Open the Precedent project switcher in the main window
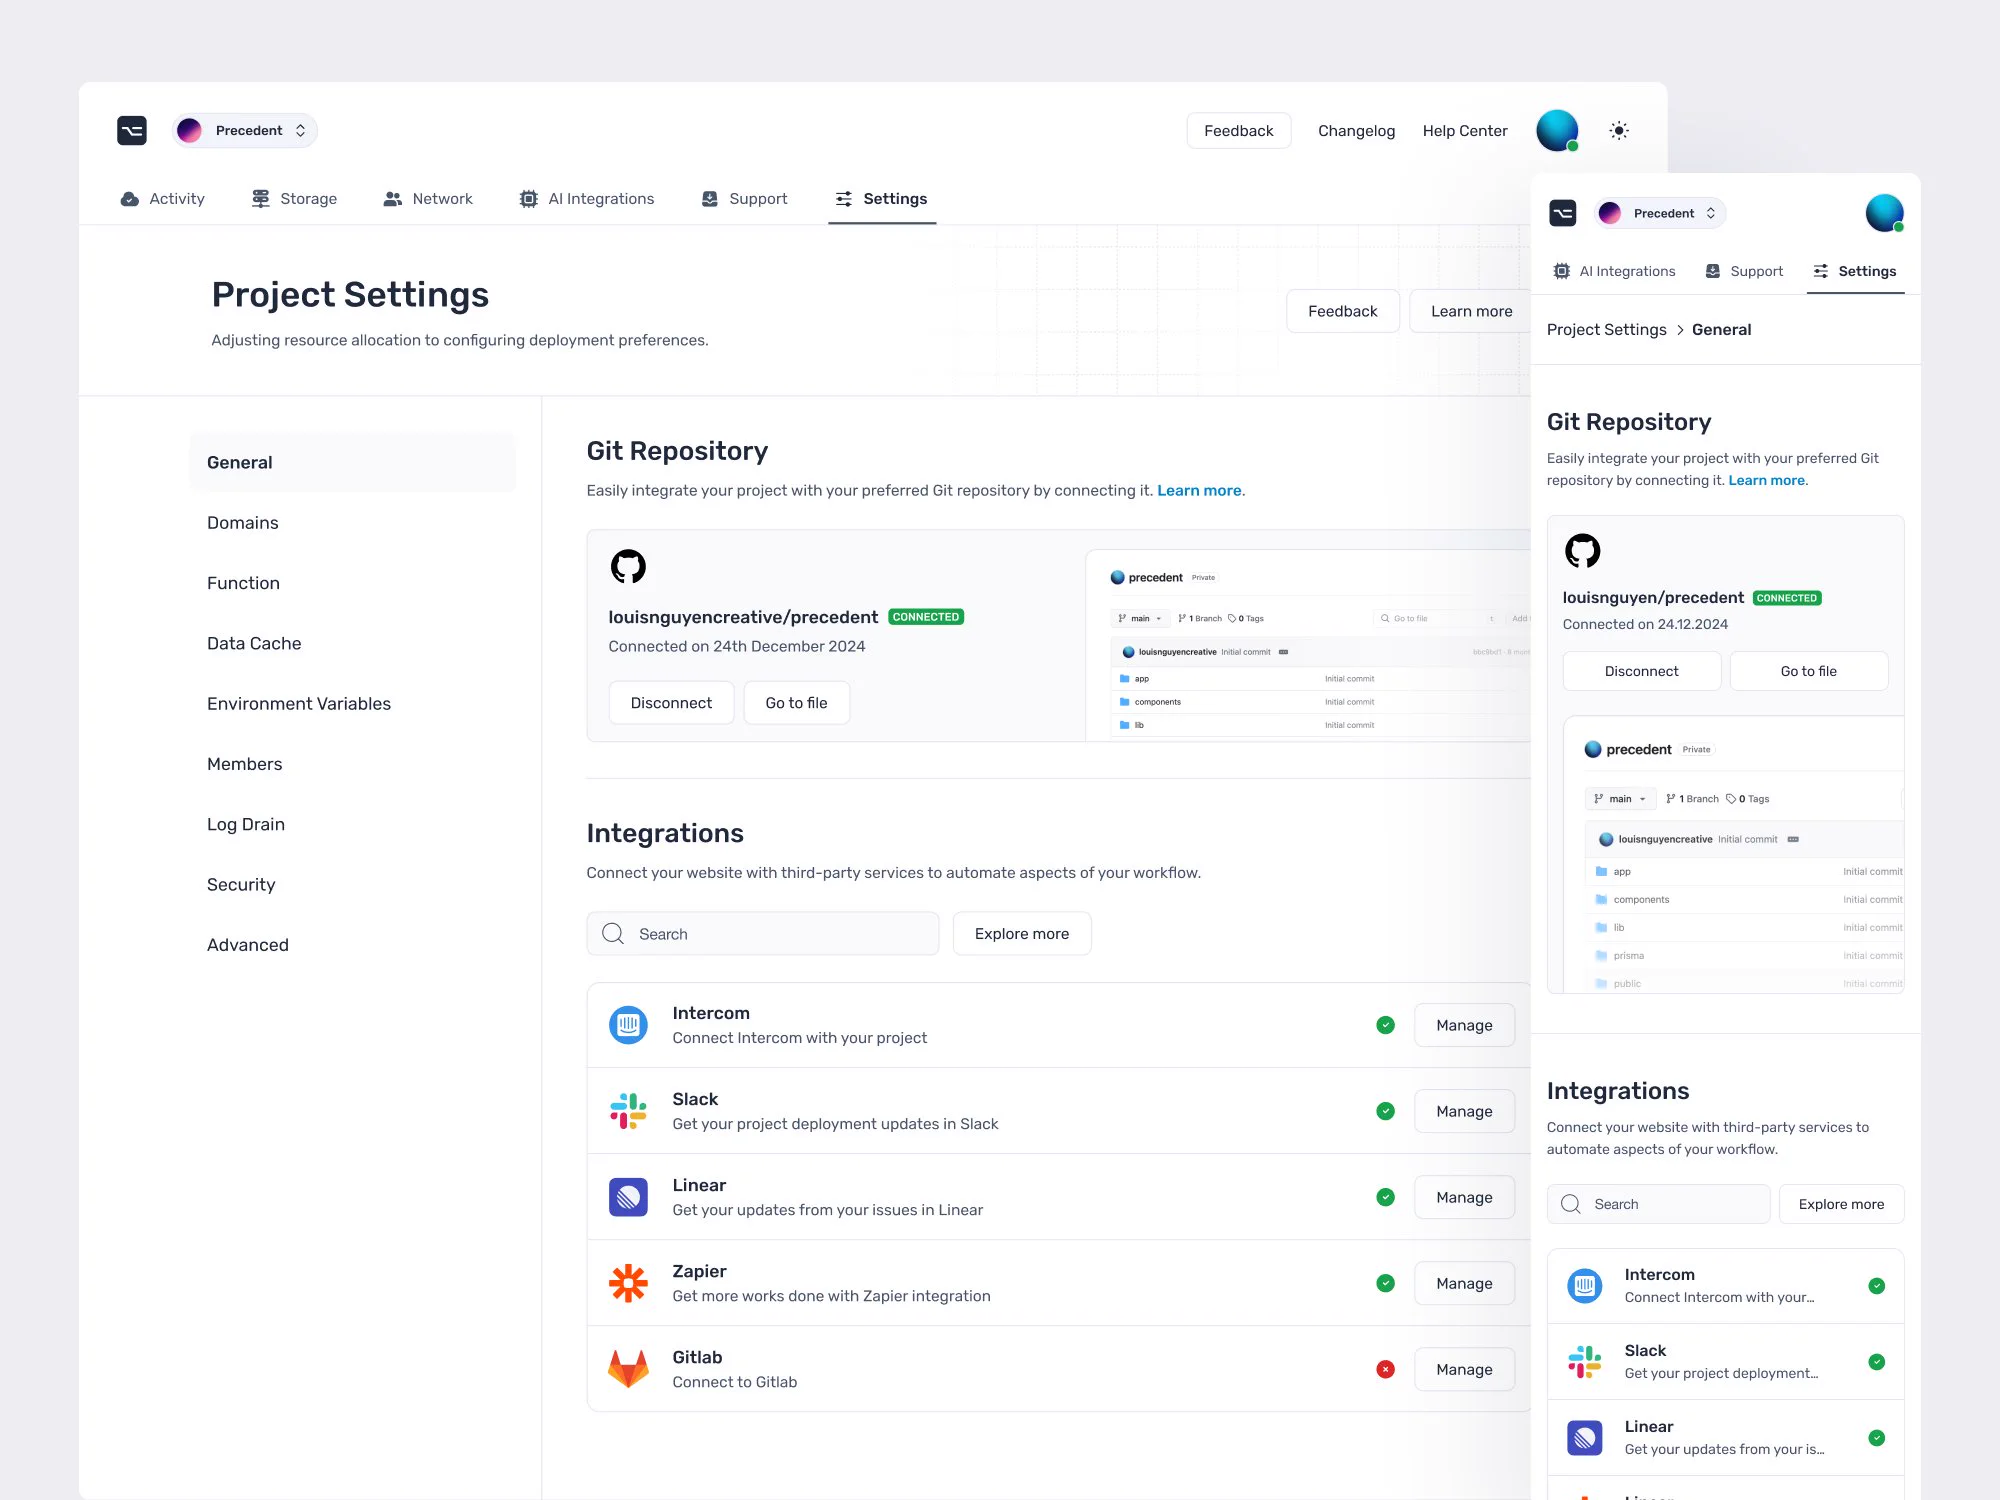2000x1500 pixels. coord(245,131)
